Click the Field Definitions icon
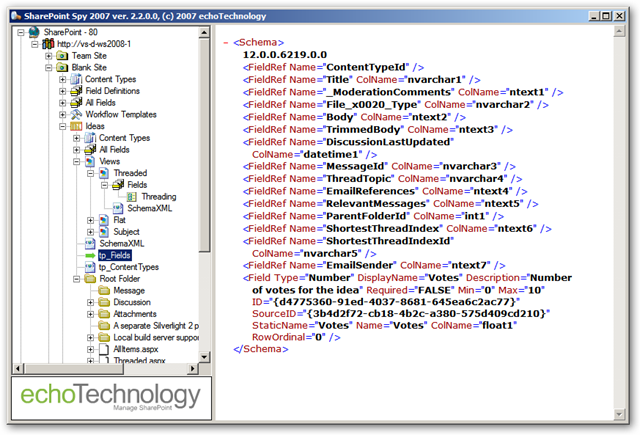The width and height of the screenshot is (640, 435). (76, 91)
